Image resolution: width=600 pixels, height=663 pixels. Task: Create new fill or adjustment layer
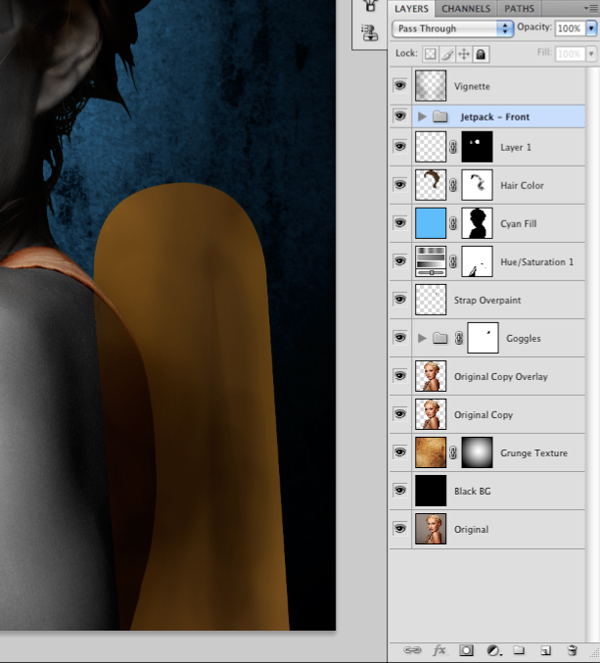493,650
